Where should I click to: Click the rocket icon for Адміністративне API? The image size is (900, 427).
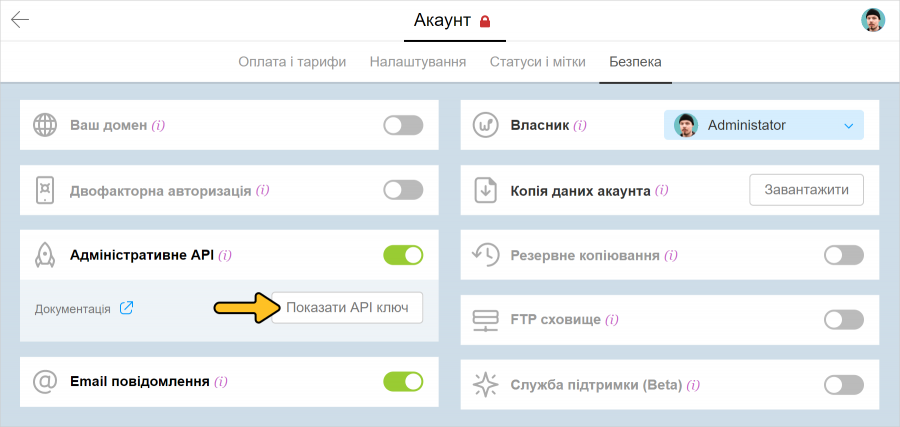pos(45,255)
